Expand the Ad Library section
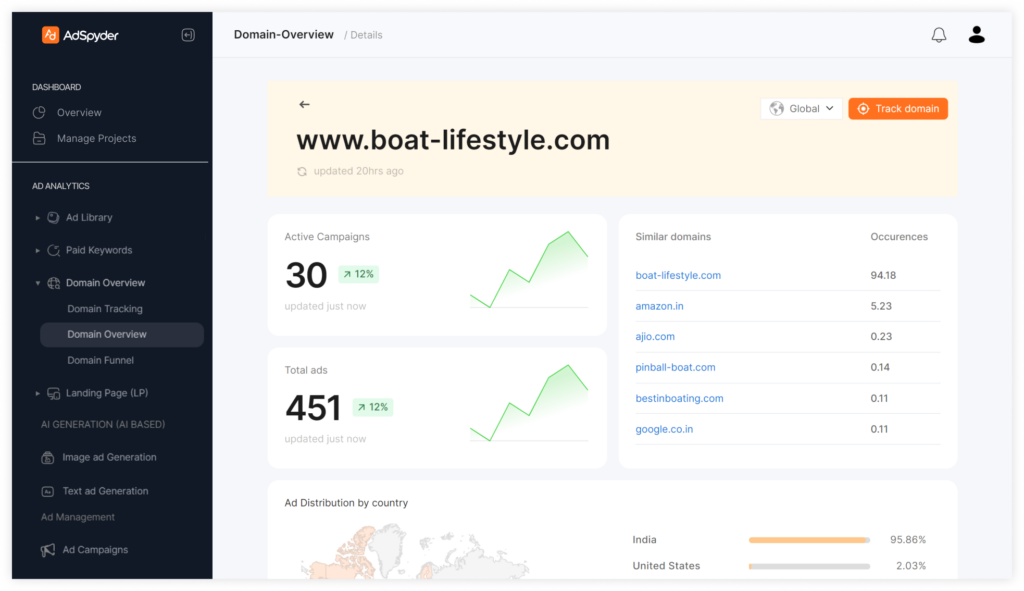Image resolution: width=1024 pixels, height=591 pixels. pos(37,217)
